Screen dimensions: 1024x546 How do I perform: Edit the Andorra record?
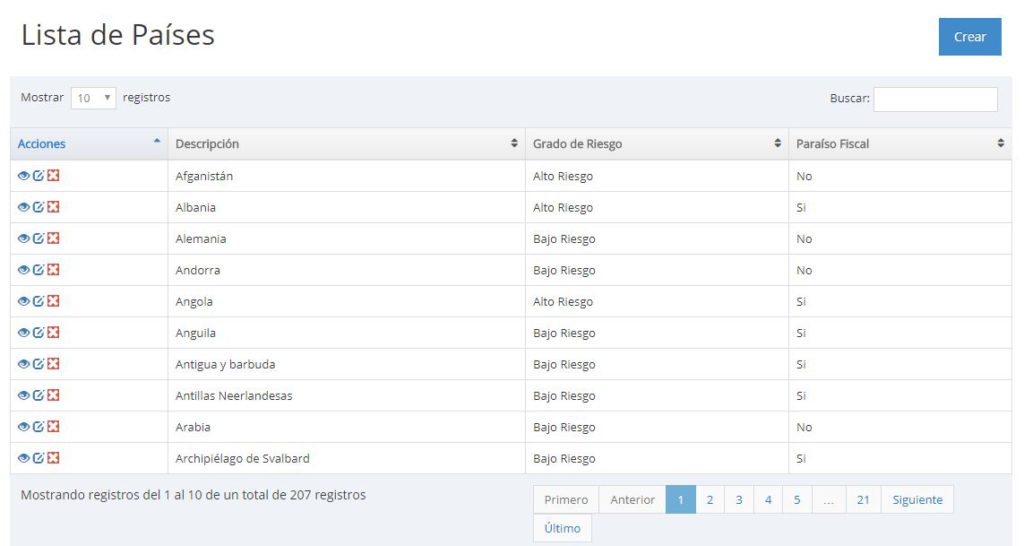click(39, 270)
